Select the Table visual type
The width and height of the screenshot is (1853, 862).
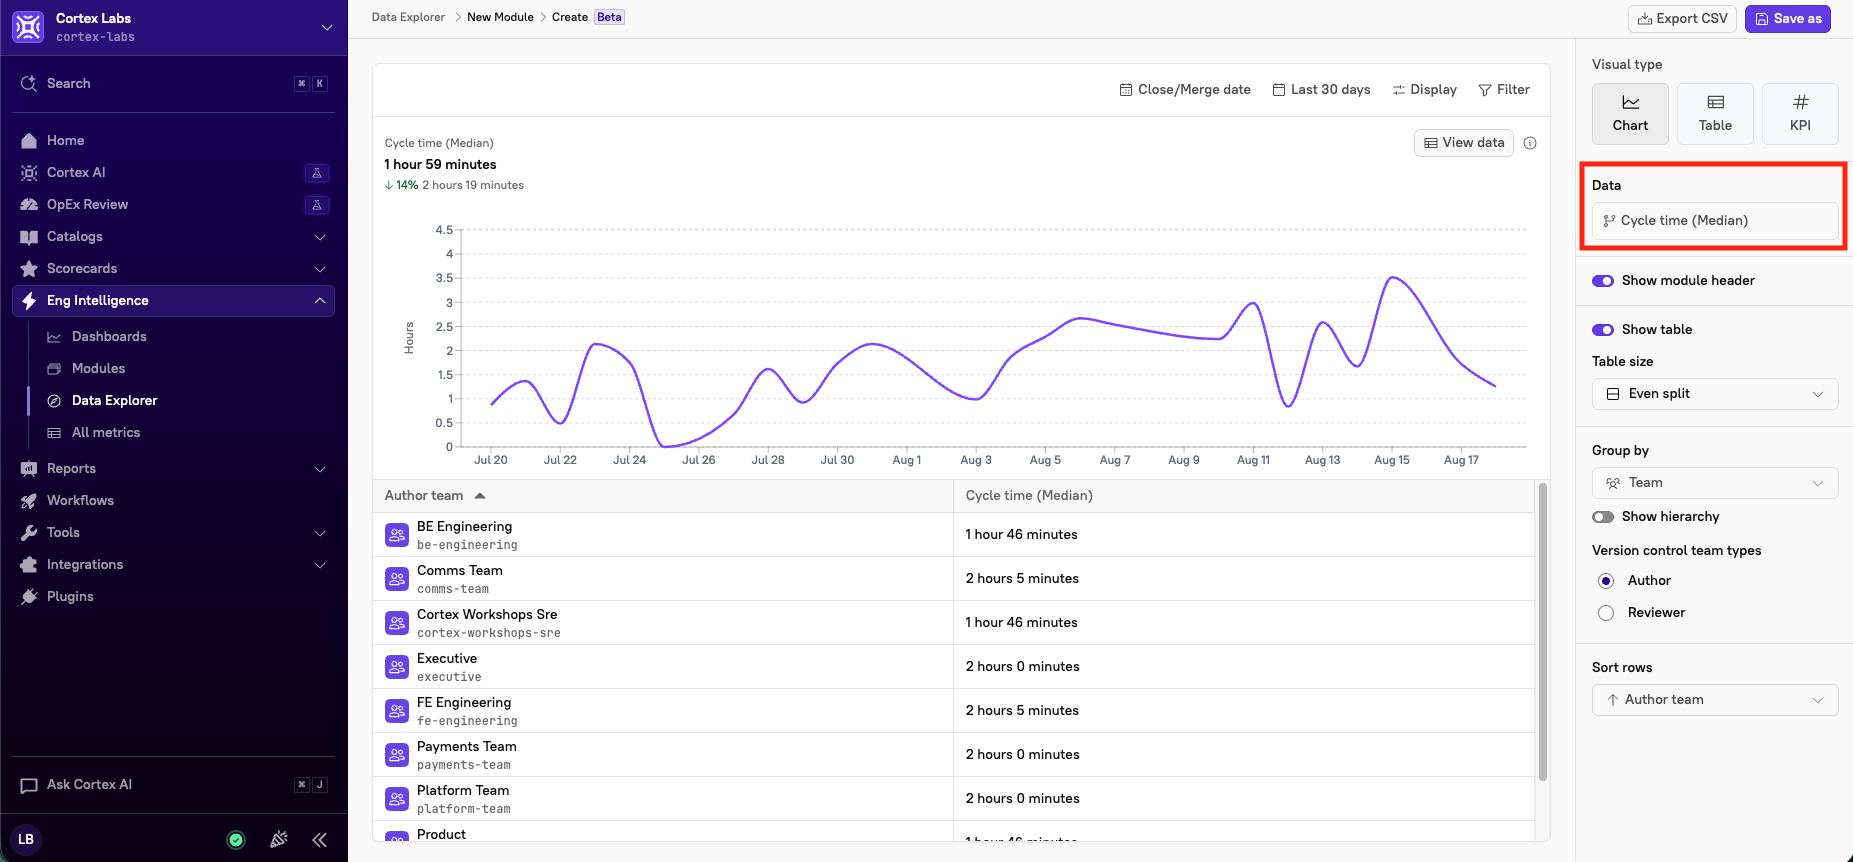coord(1715,114)
